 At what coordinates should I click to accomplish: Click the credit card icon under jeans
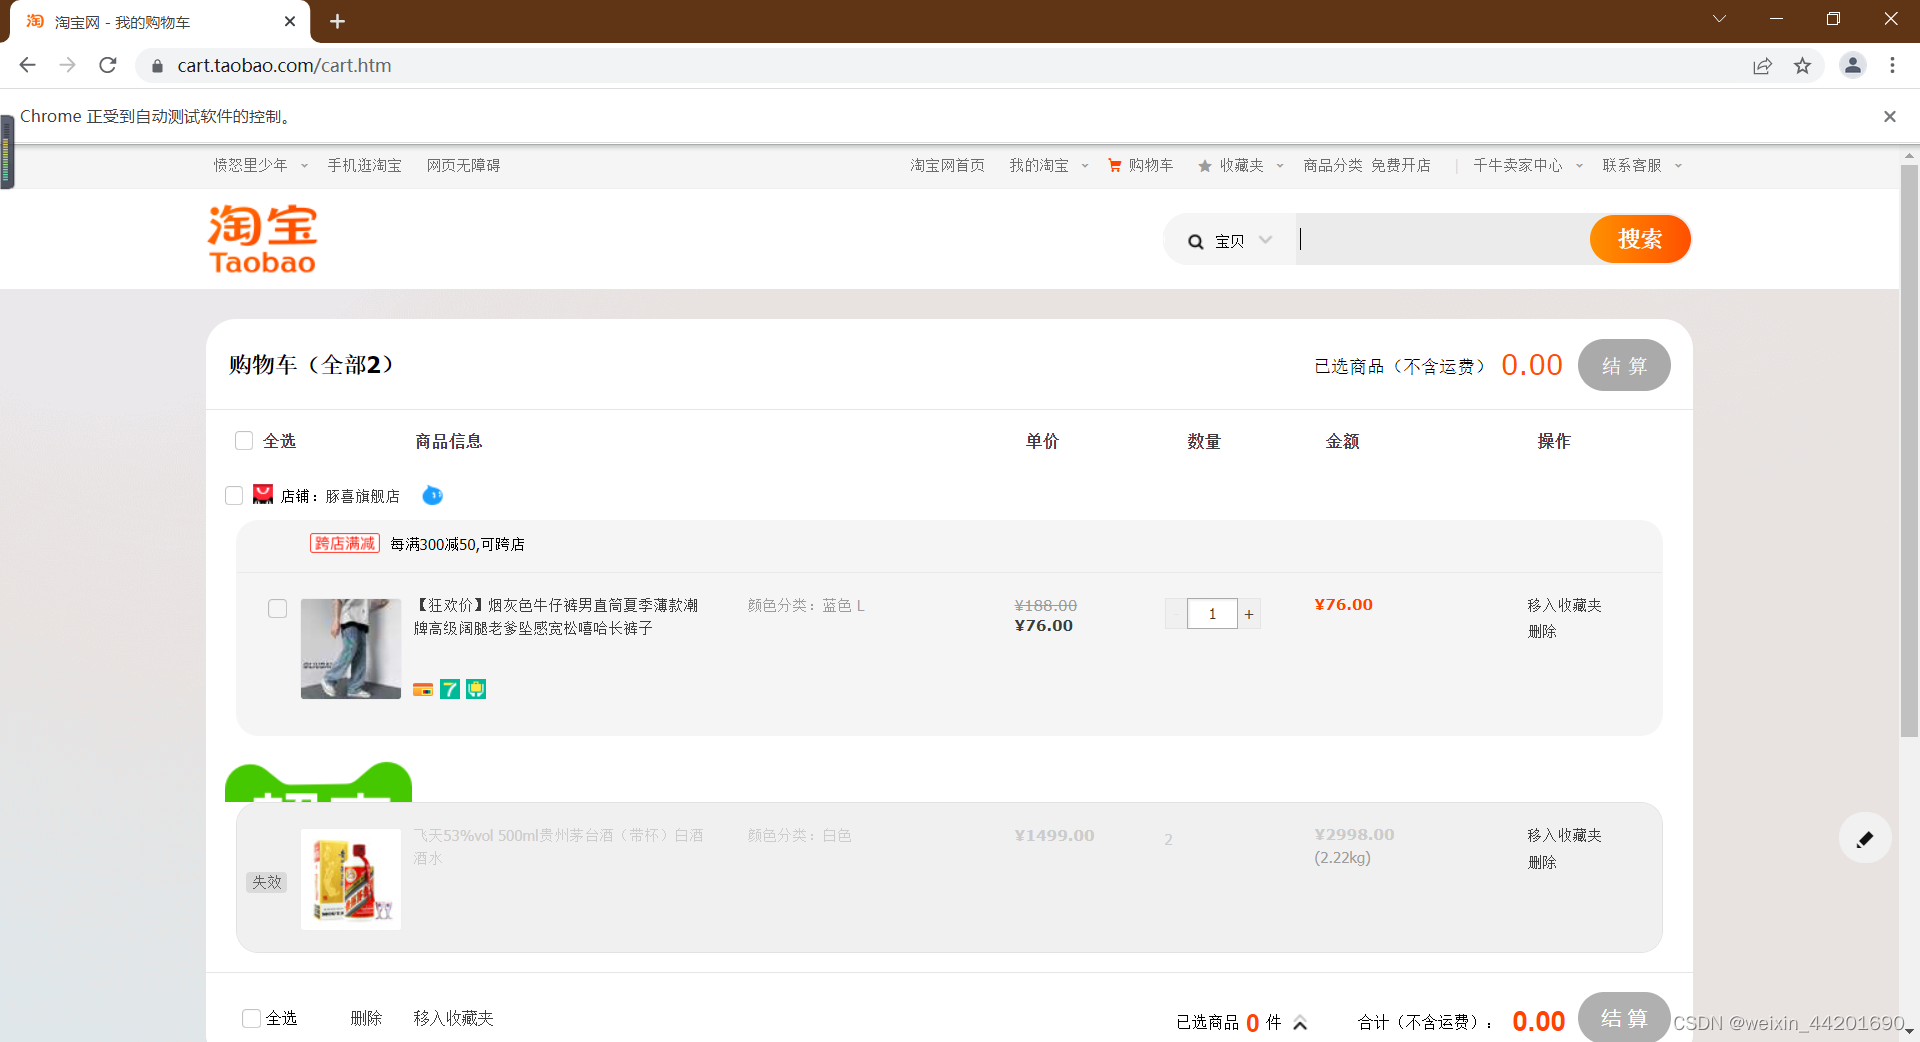pos(423,690)
